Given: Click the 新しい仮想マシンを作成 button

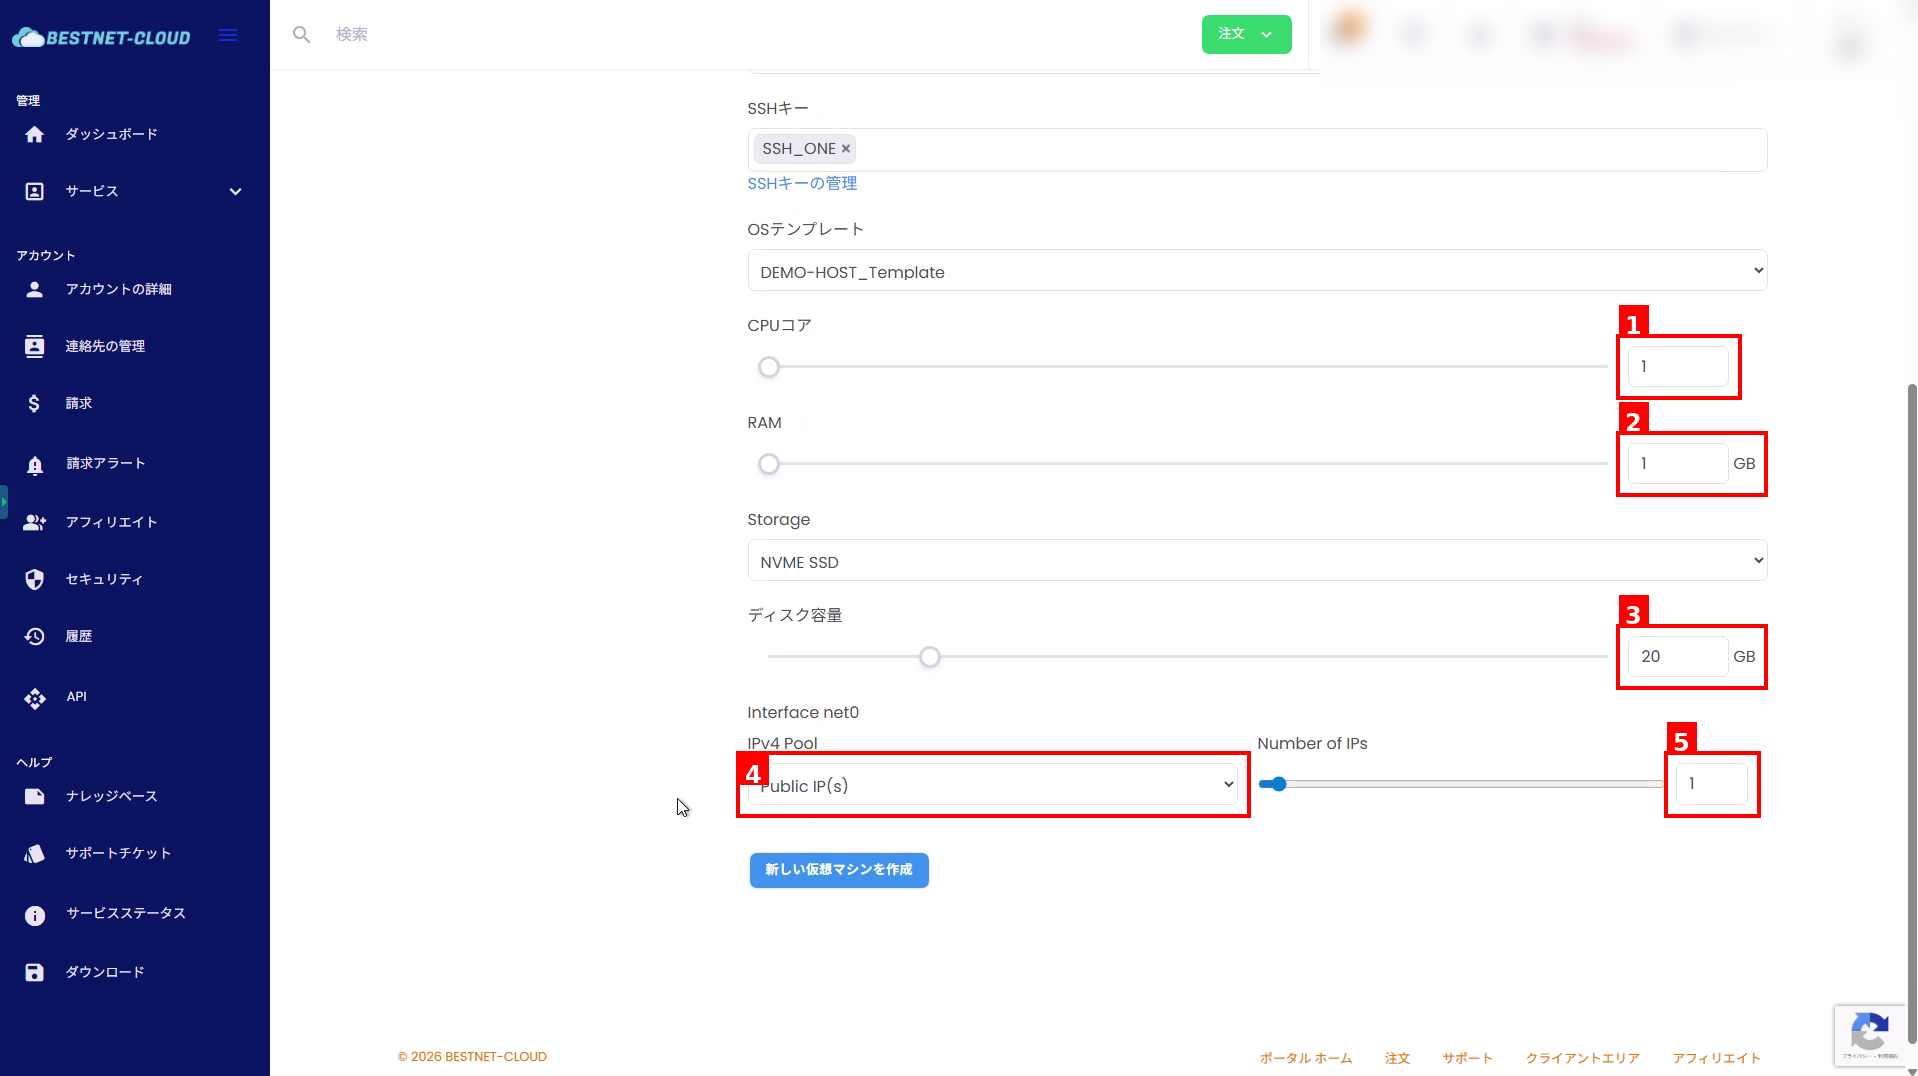Looking at the screenshot, I should click(838, 870).
